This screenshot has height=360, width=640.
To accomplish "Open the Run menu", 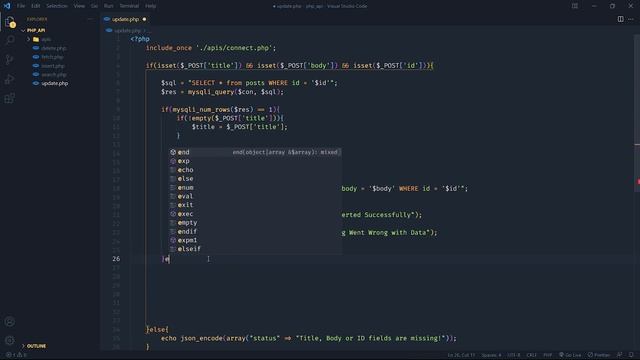I will pos(109,6).
